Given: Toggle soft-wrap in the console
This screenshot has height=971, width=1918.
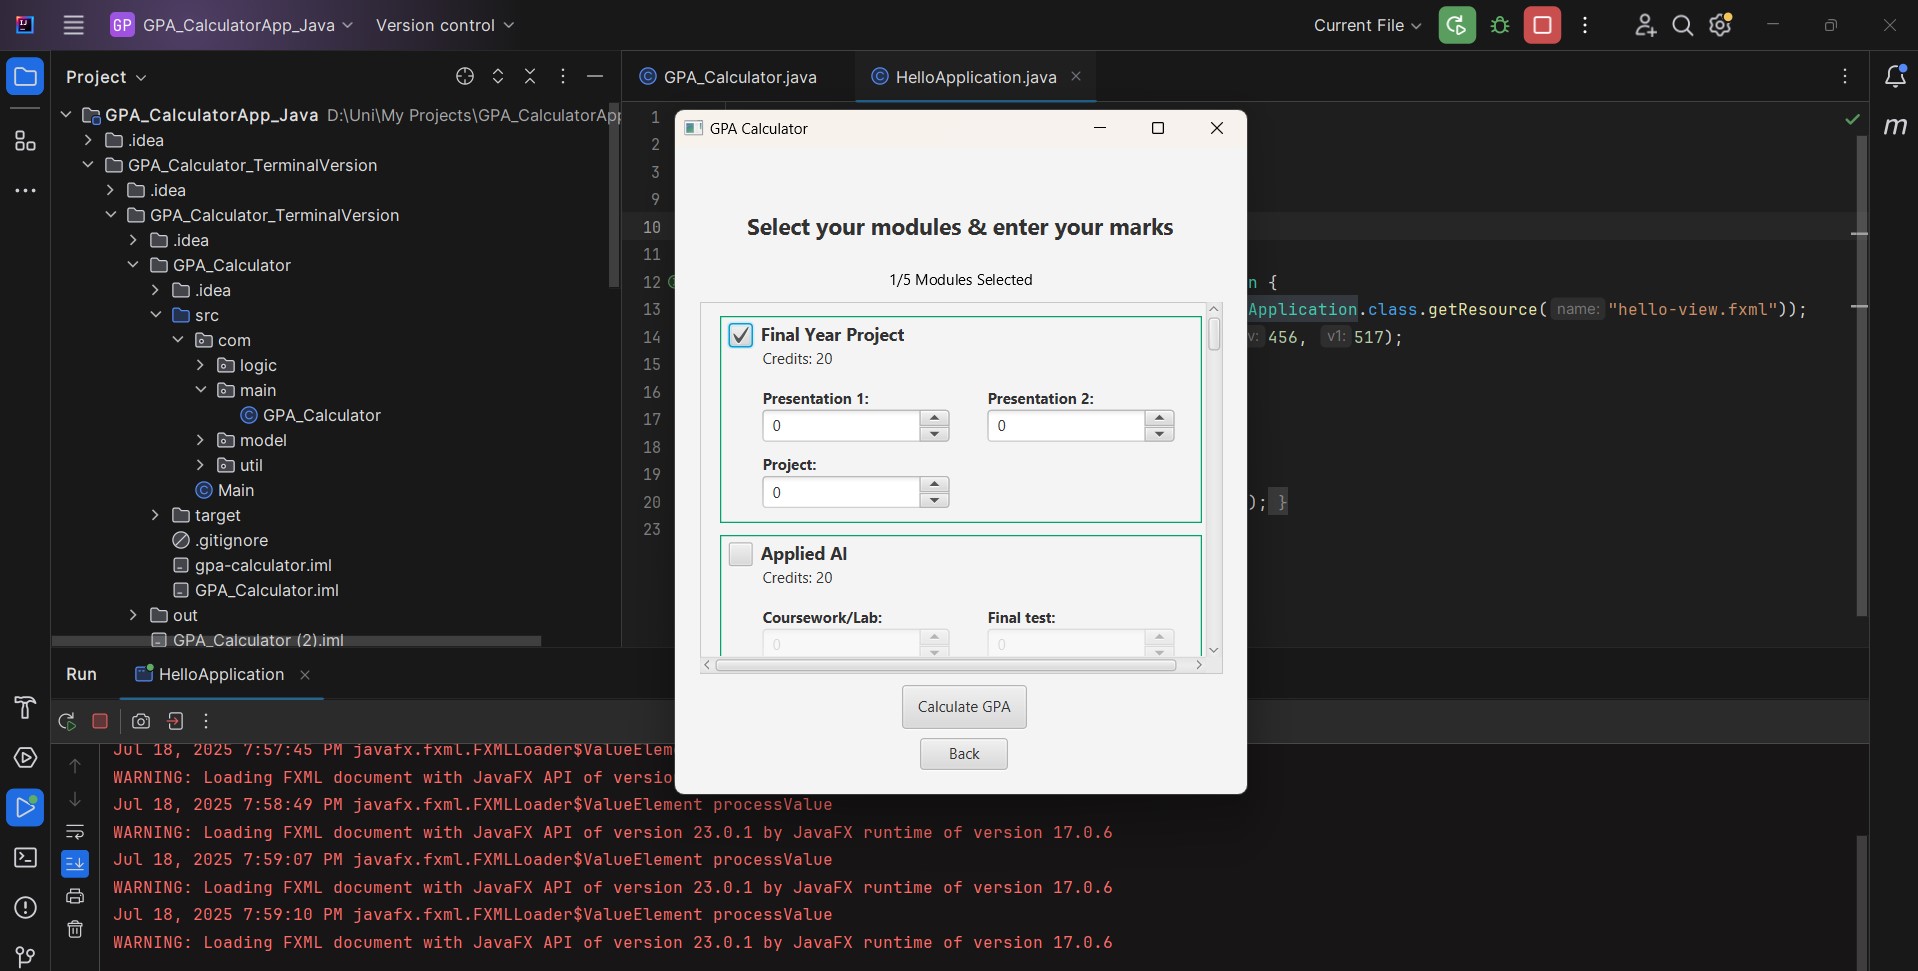Looking at the screenshot, I should point(75,832).
